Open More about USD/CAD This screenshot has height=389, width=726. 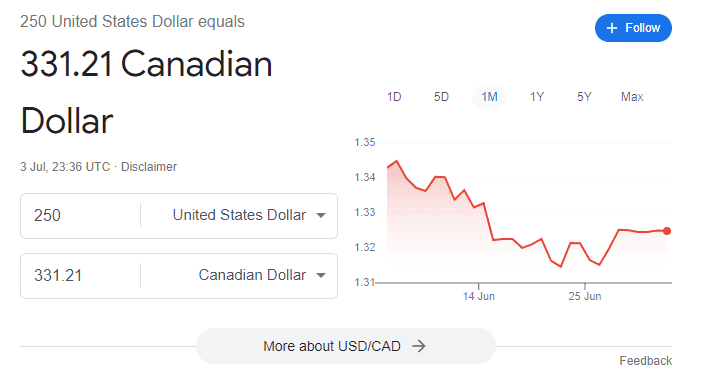(345, 346)
